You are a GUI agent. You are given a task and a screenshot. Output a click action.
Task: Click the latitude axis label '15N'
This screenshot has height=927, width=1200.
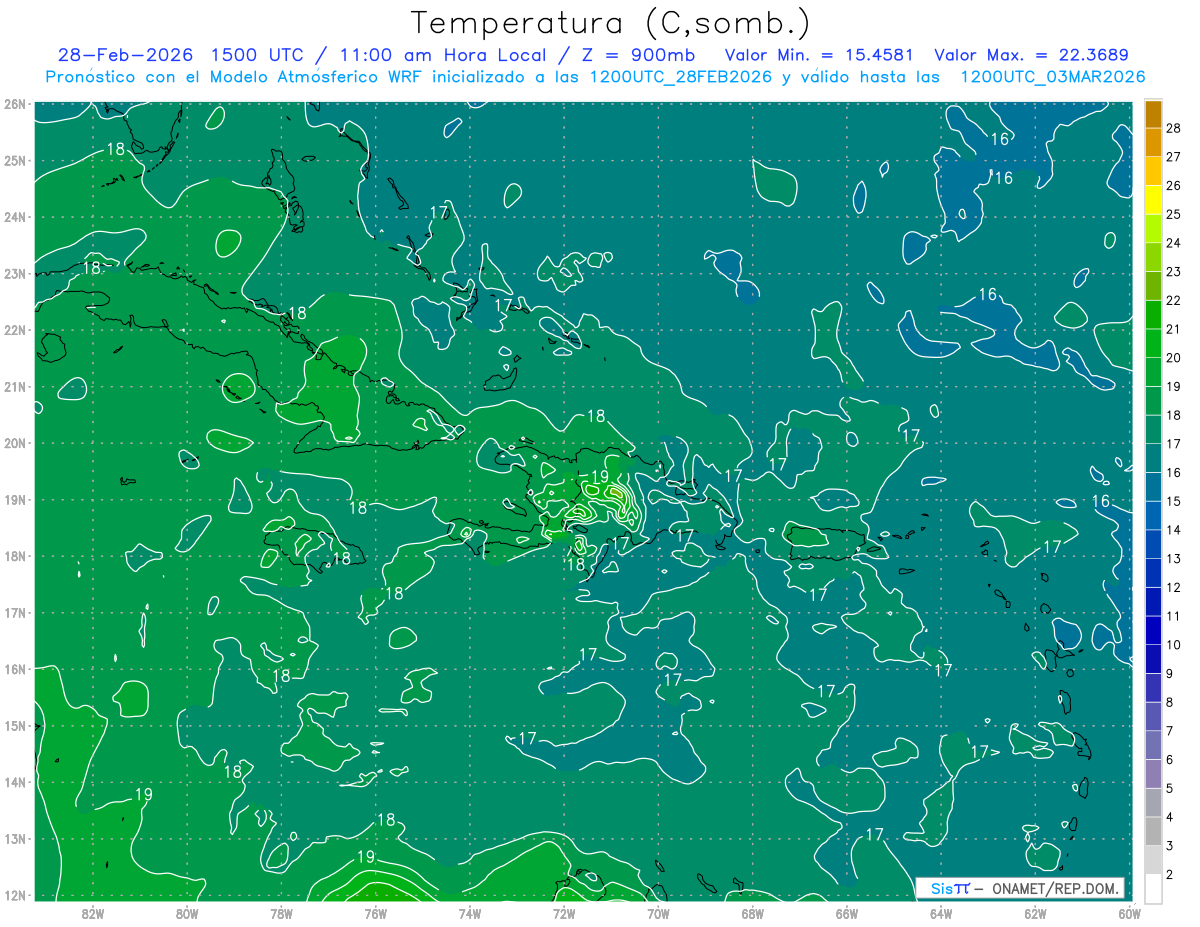[x=15, y=725]
